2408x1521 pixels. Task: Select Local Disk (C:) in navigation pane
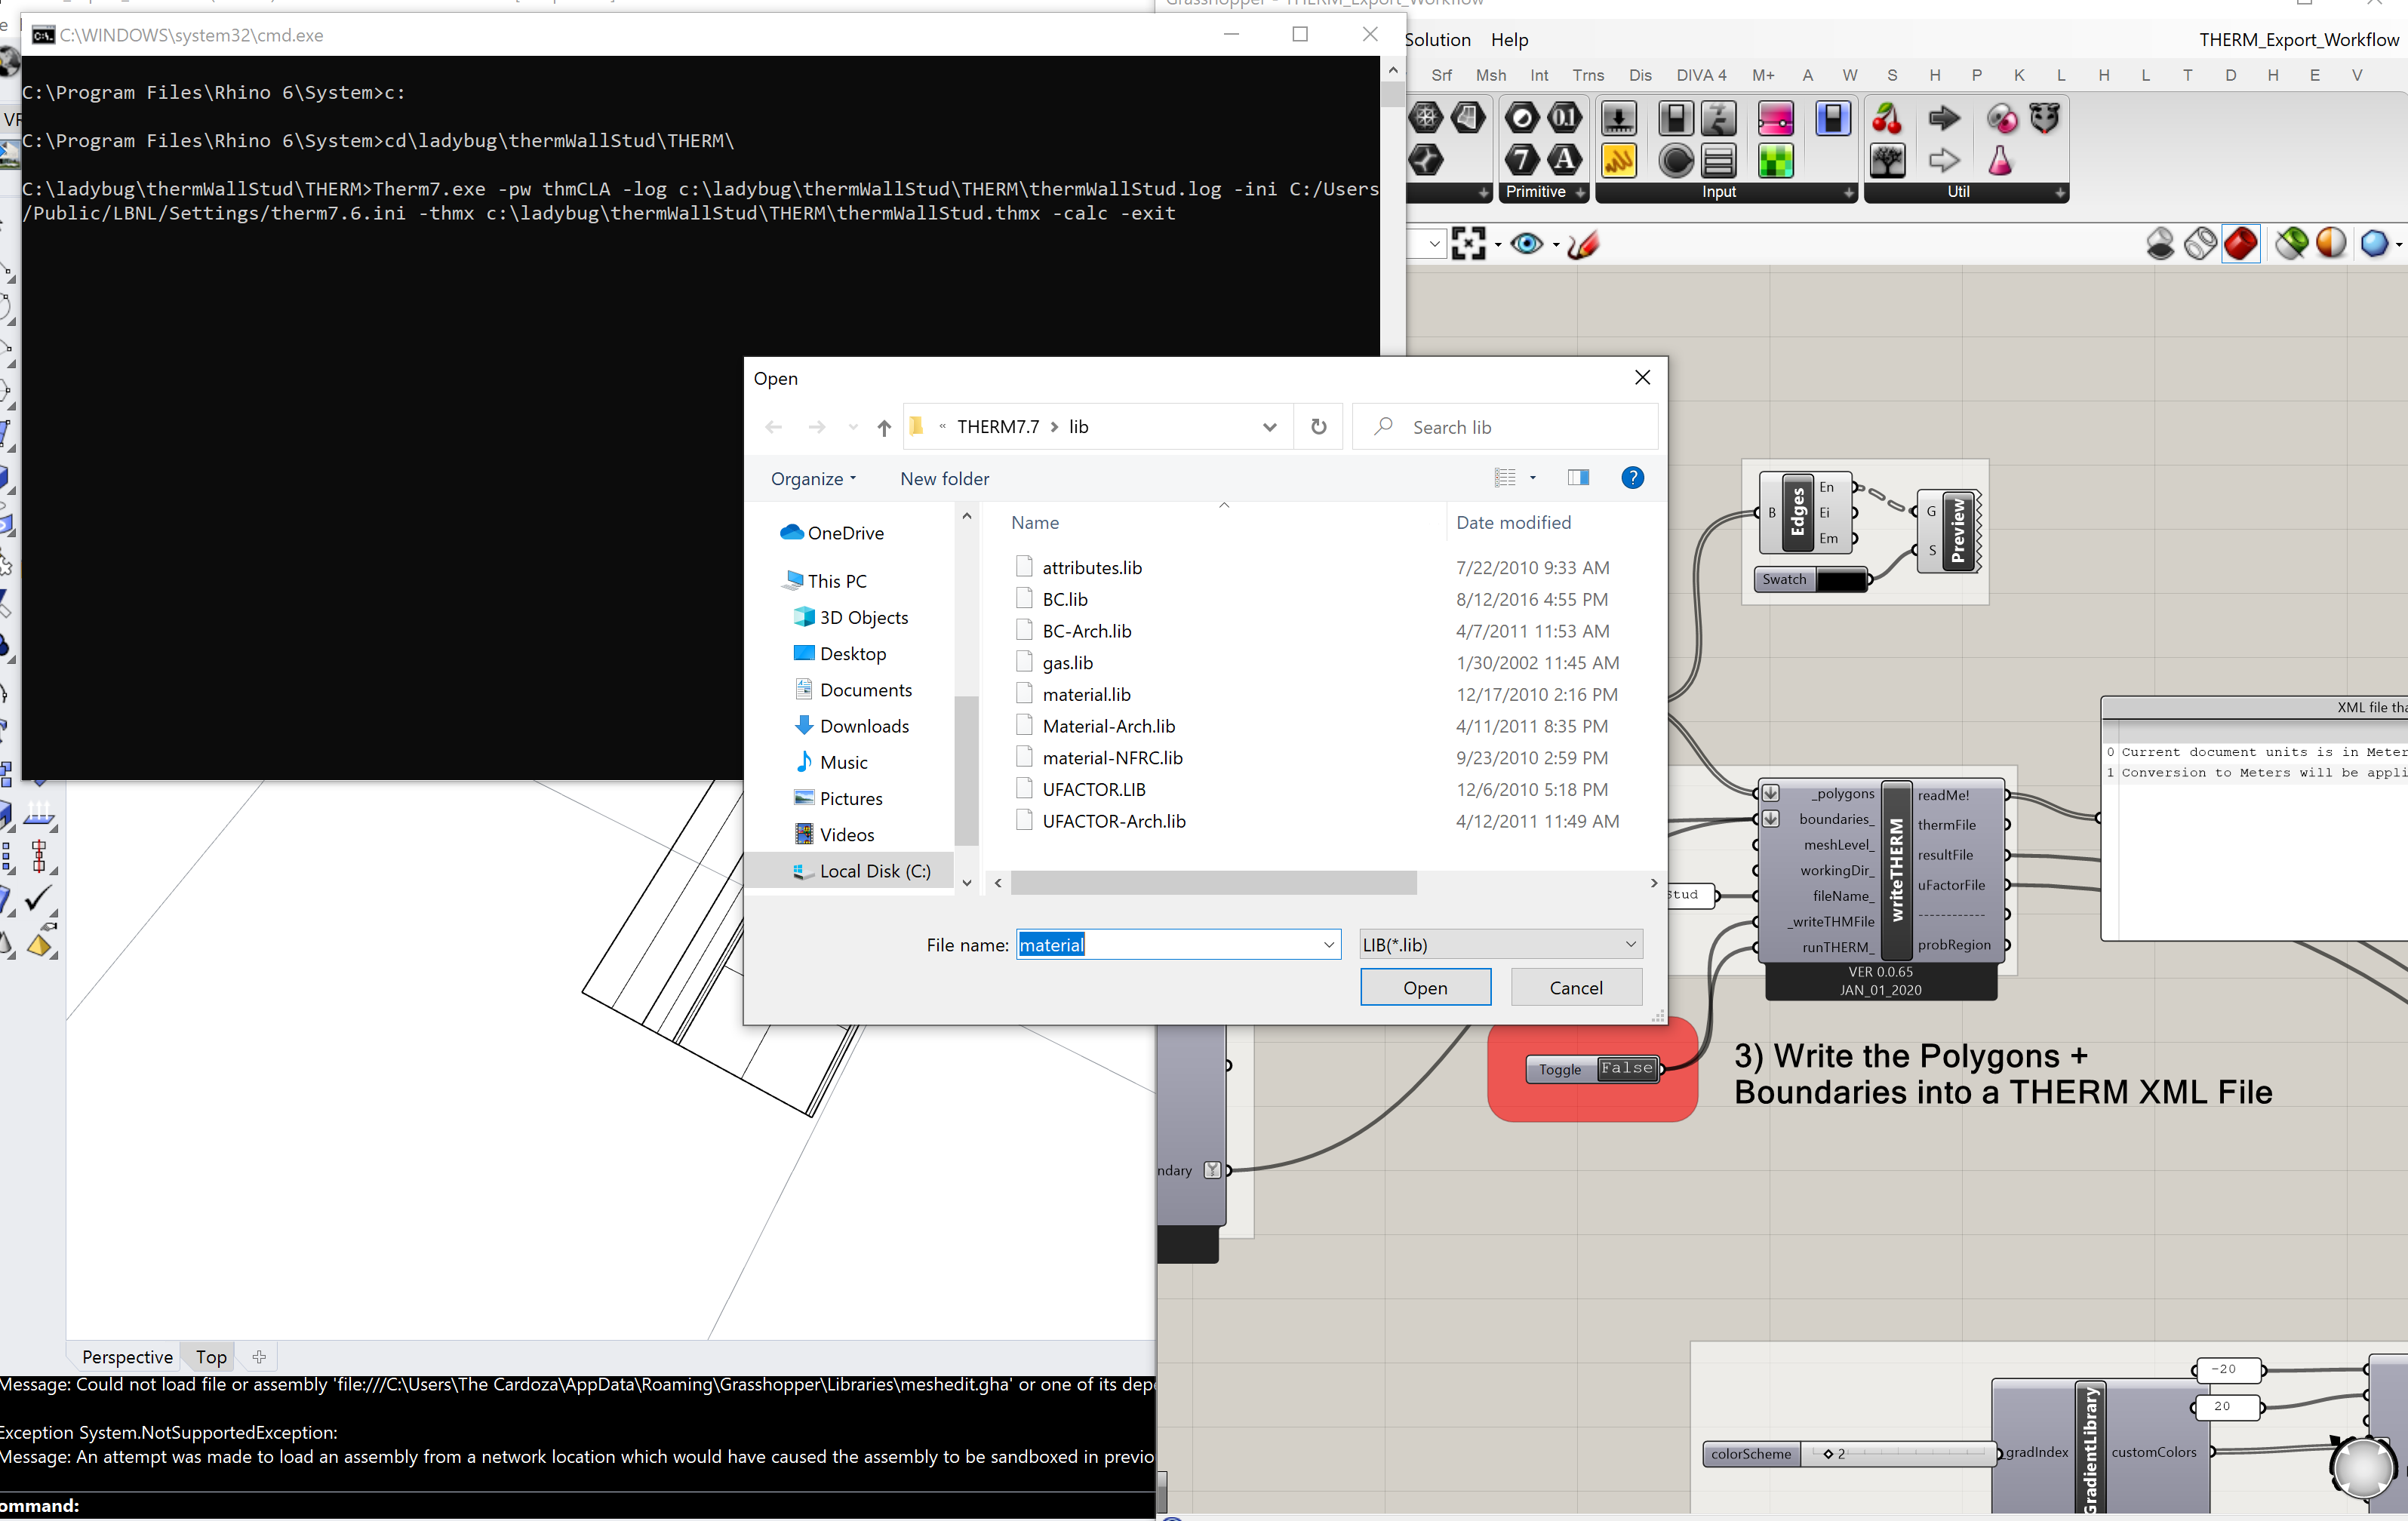pyautogui.click(x=874, y=871)
